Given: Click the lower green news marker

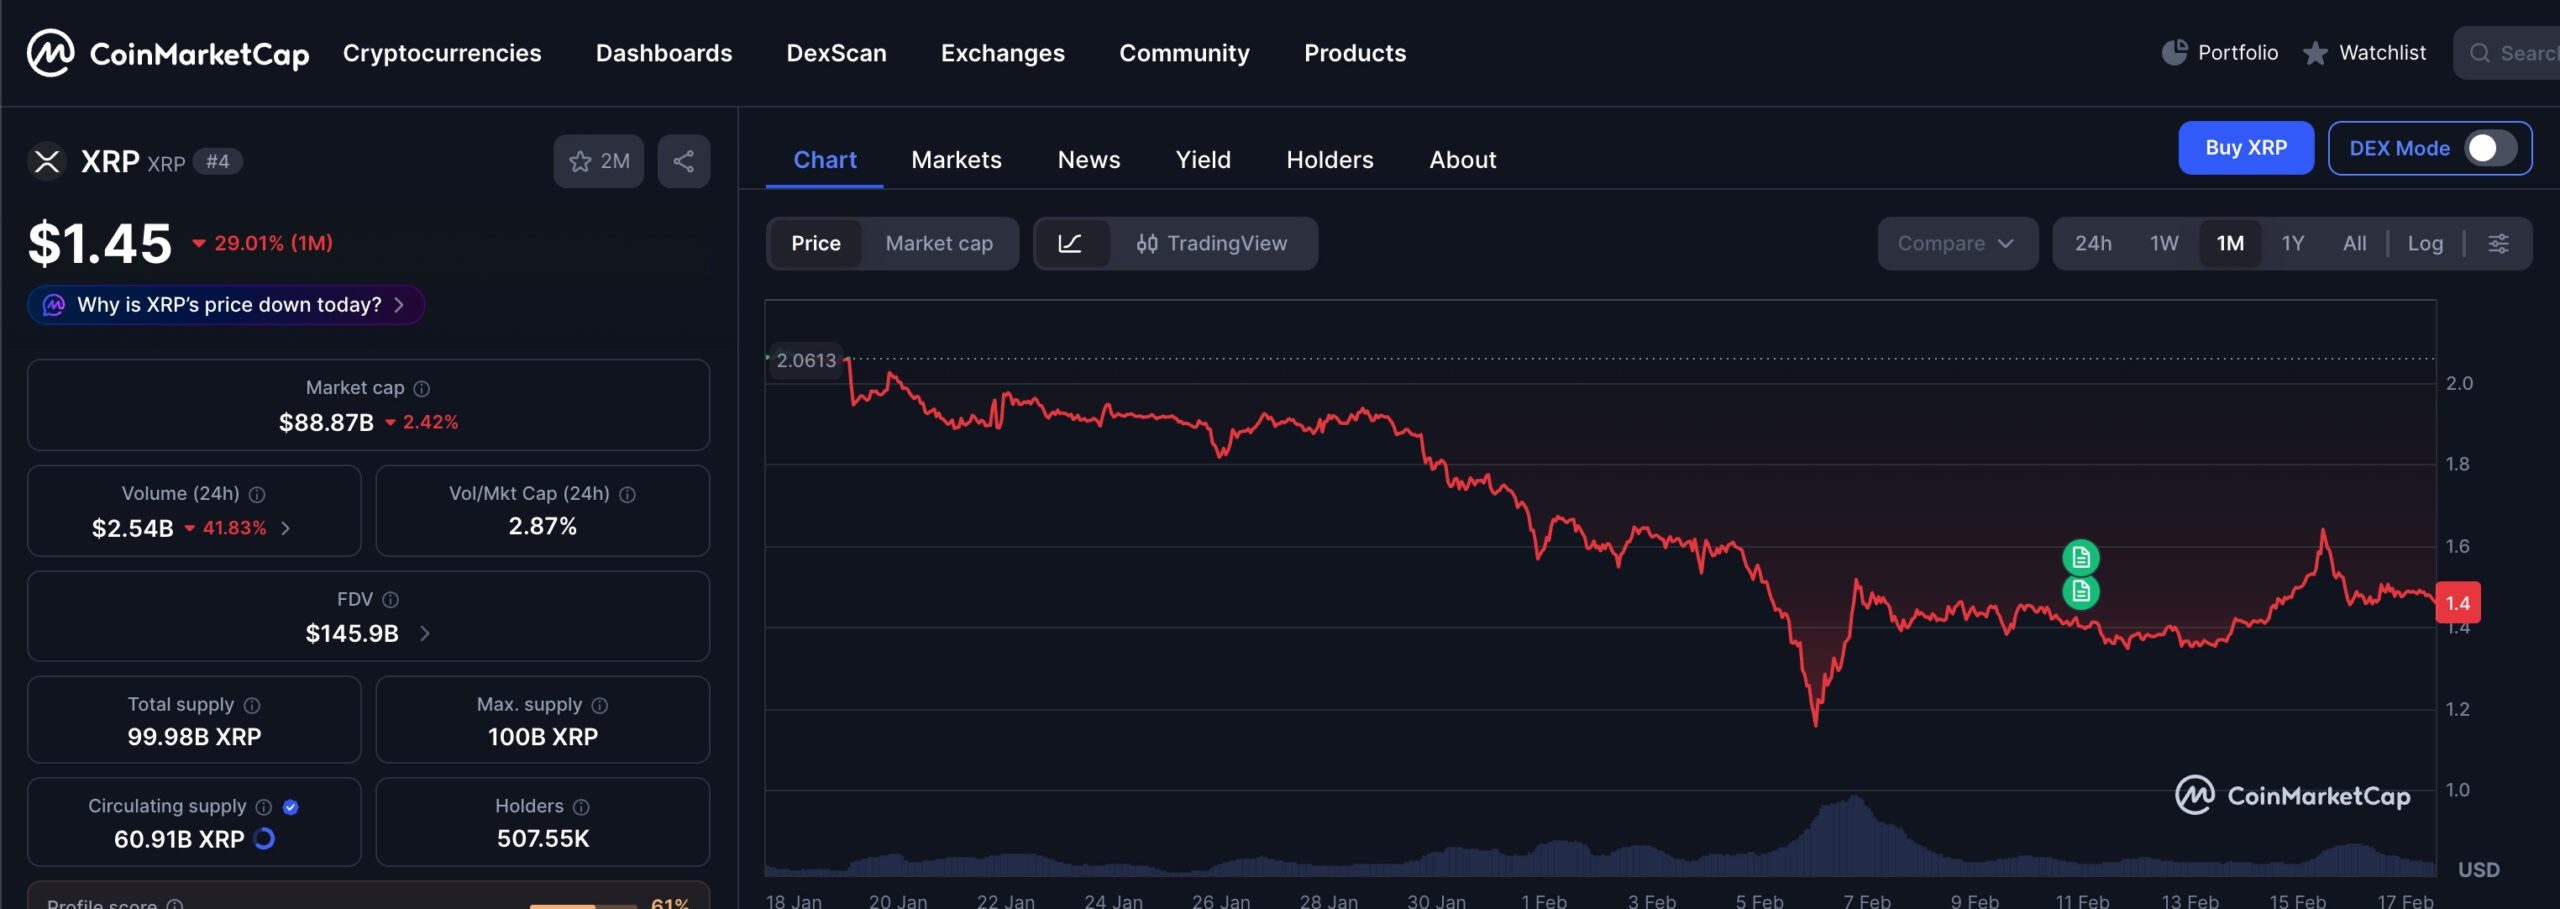Looking at the screenshot, I should [2081, 592].
